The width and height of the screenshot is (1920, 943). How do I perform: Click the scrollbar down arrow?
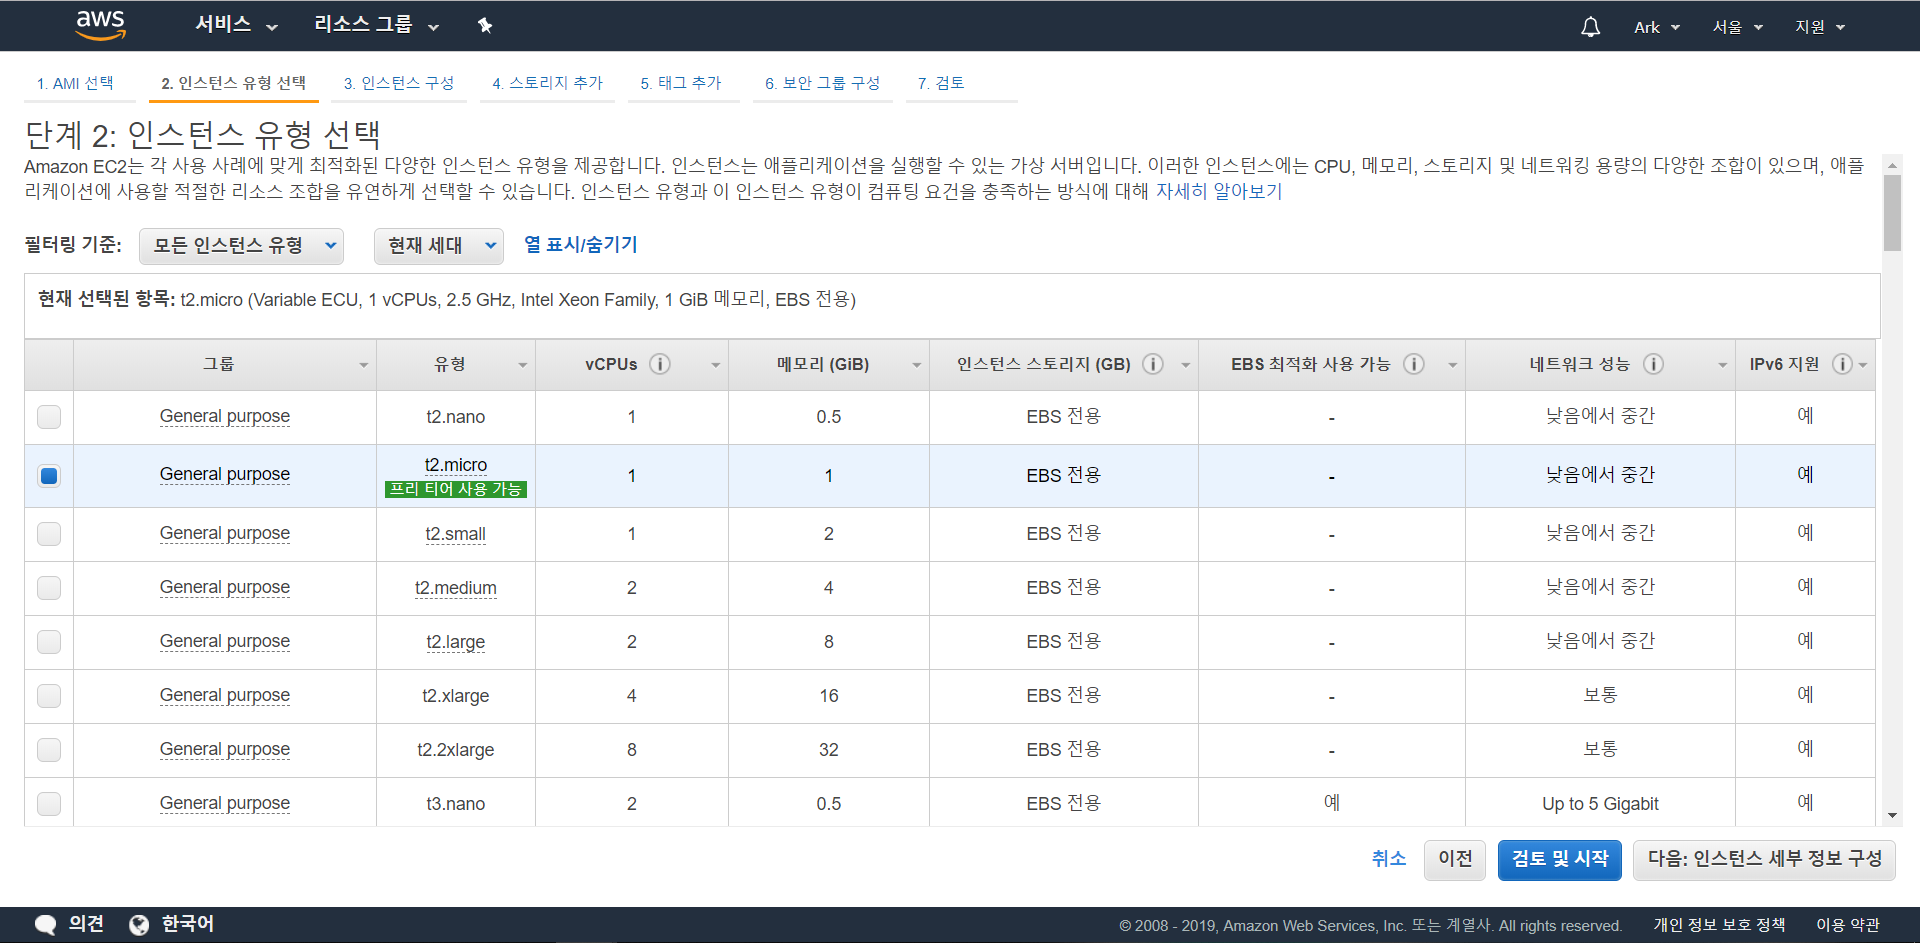(1892, 816)
